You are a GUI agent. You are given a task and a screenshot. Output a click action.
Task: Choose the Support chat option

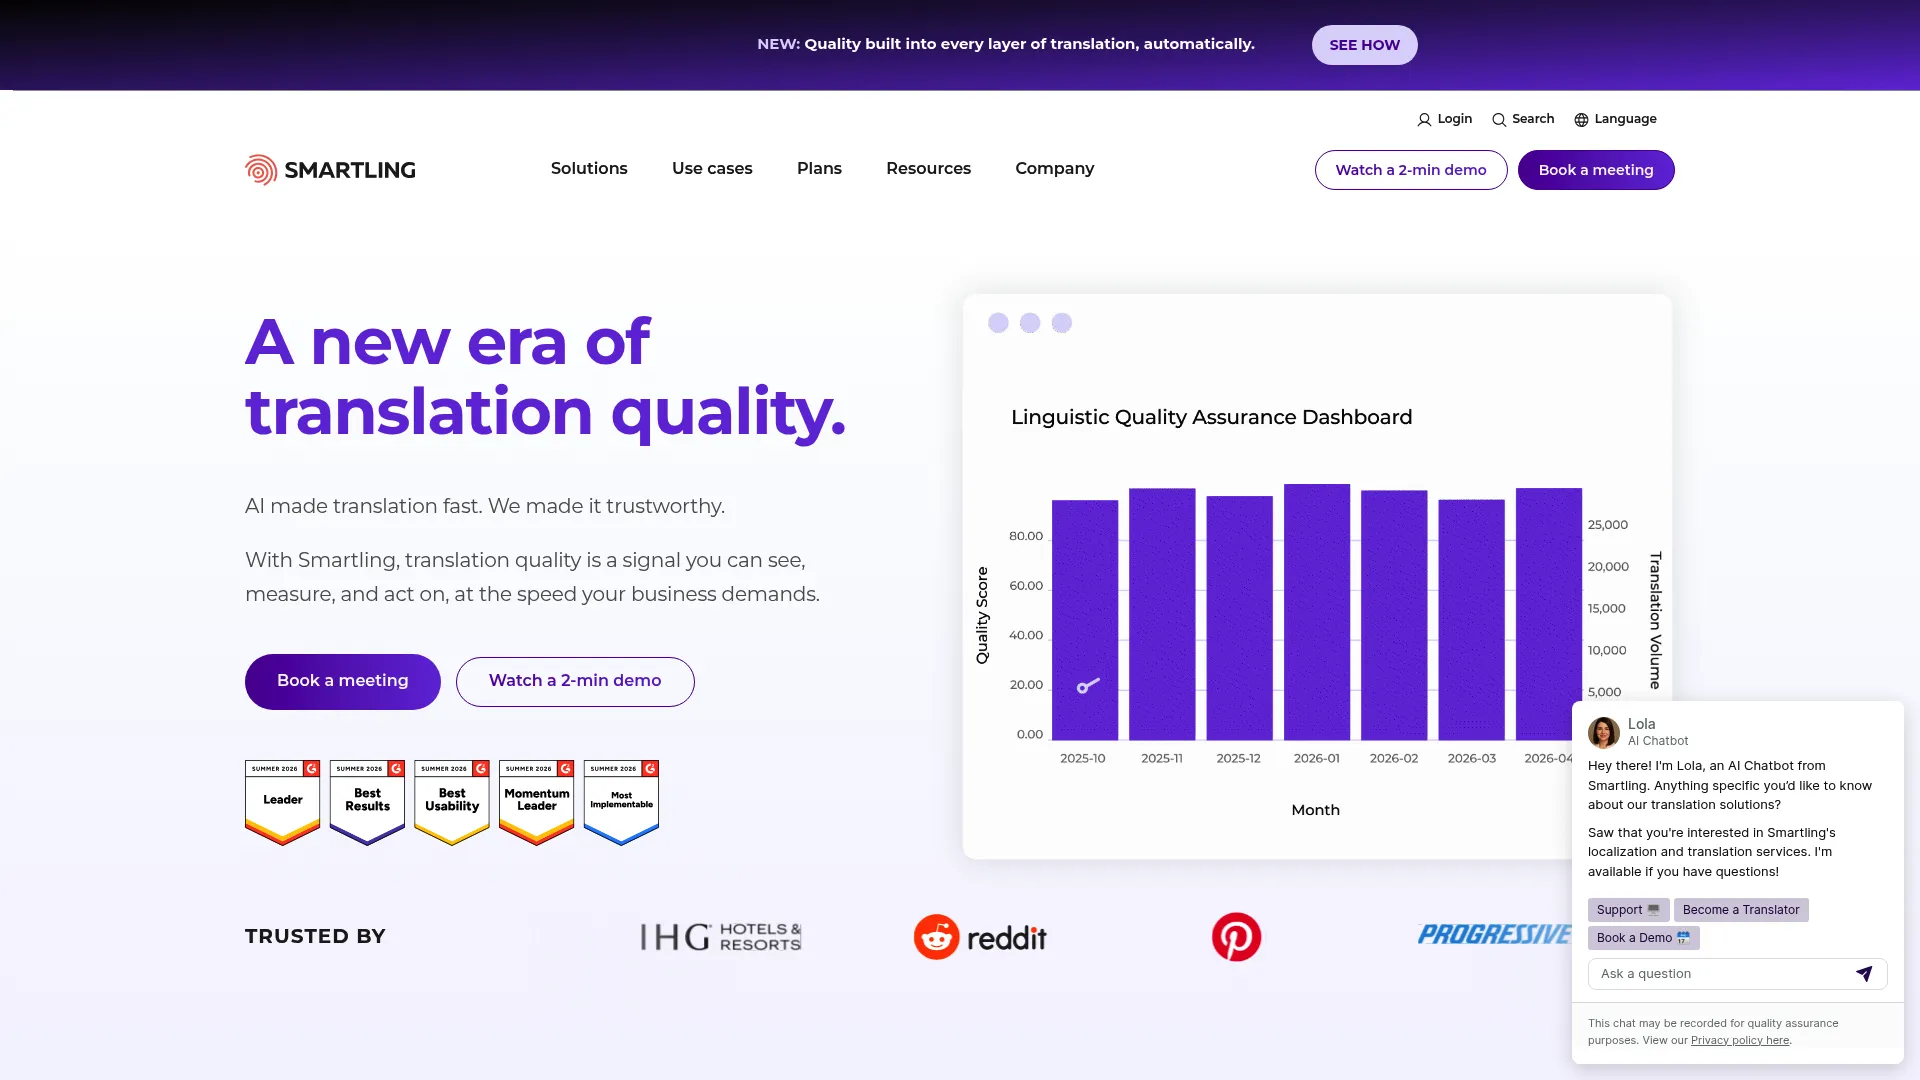(x=1628, y=910)
